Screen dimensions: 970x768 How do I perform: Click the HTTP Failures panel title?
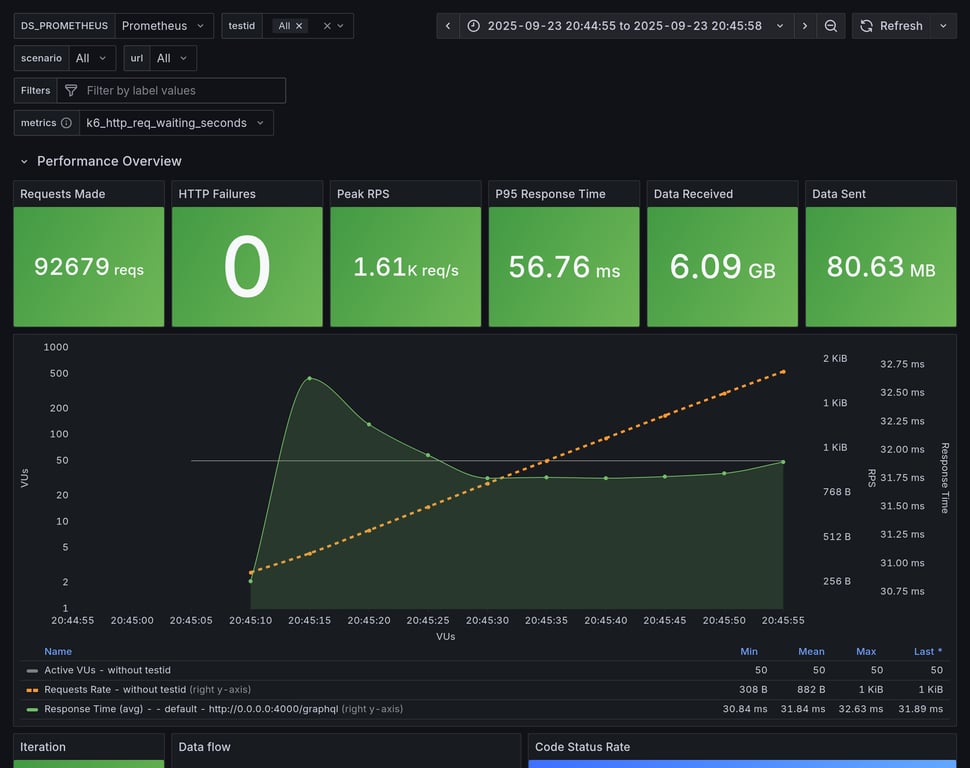point(217,194)
